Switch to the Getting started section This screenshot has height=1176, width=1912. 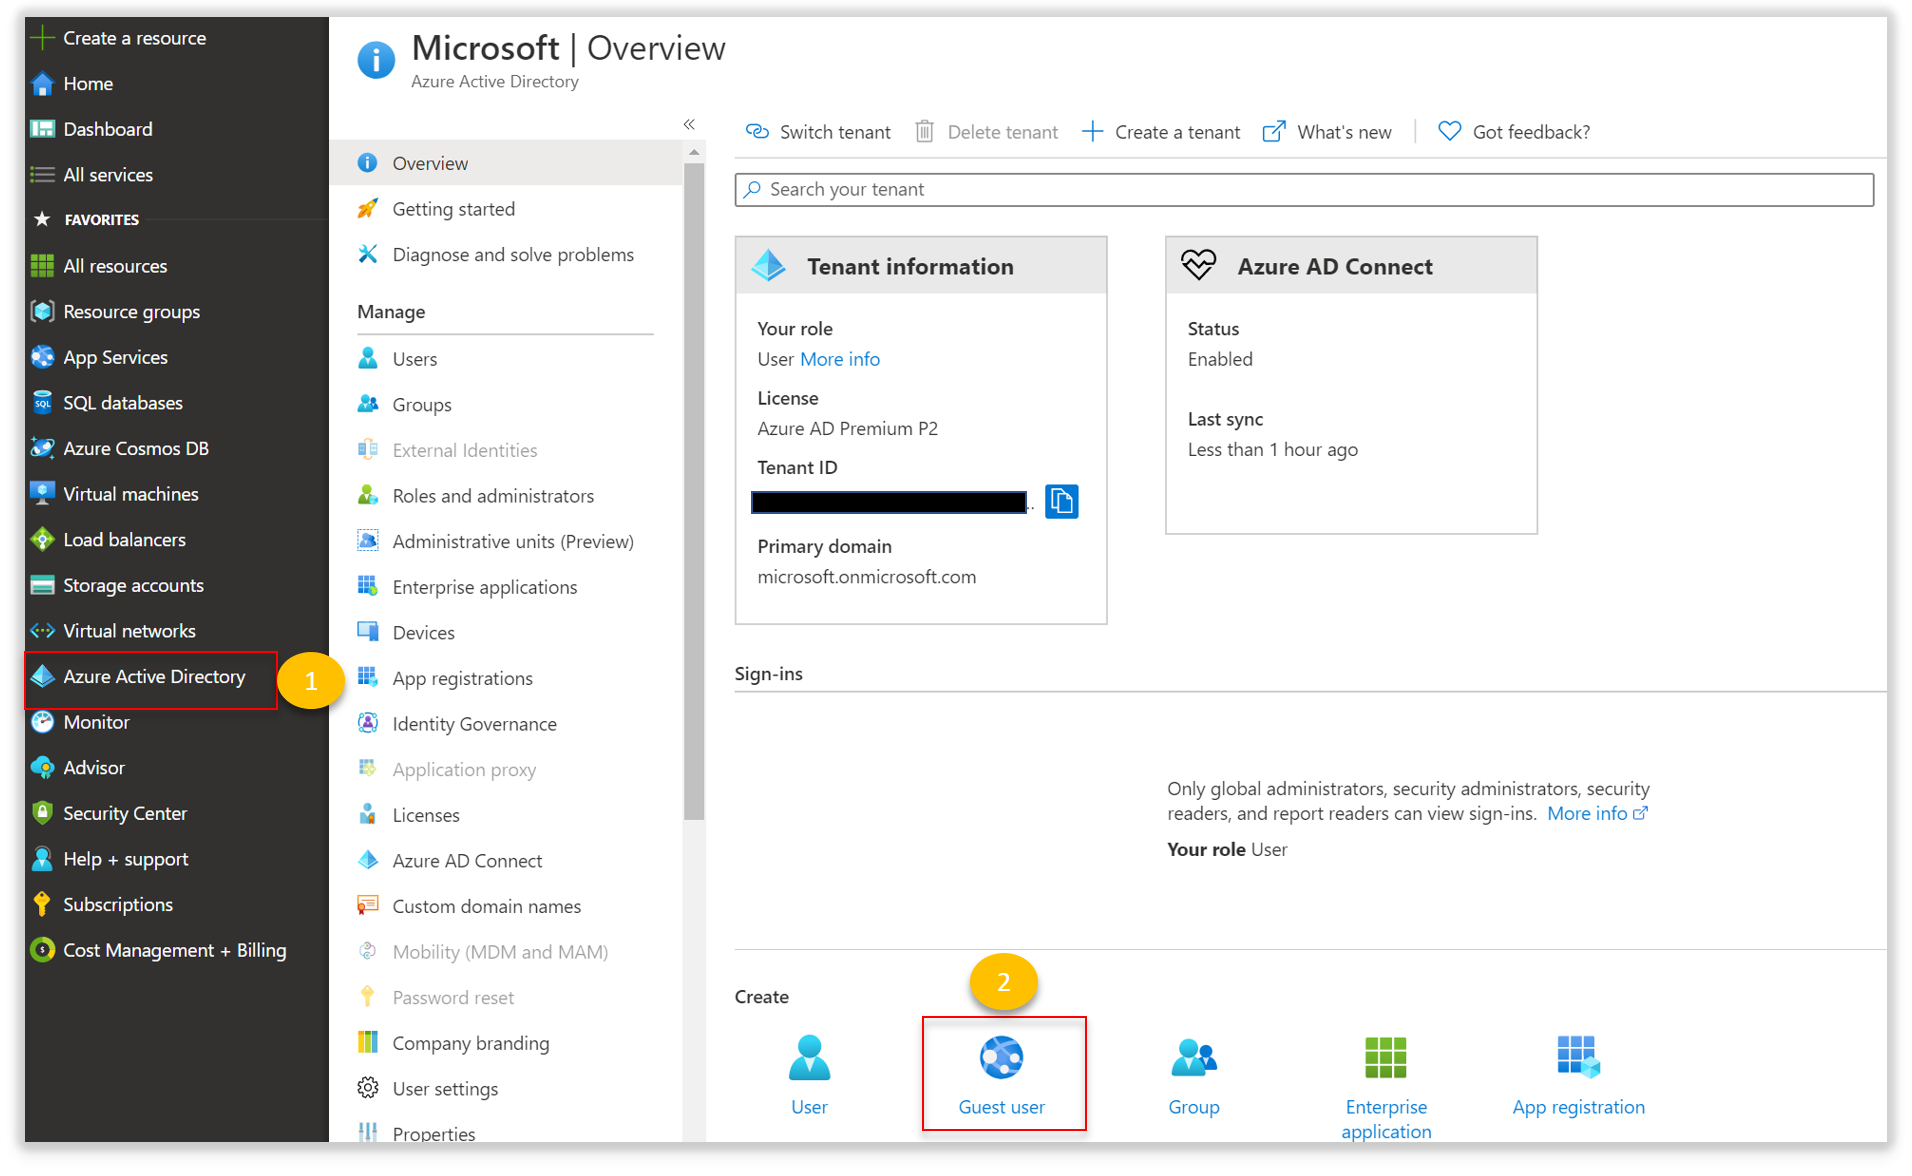point(453,208)
